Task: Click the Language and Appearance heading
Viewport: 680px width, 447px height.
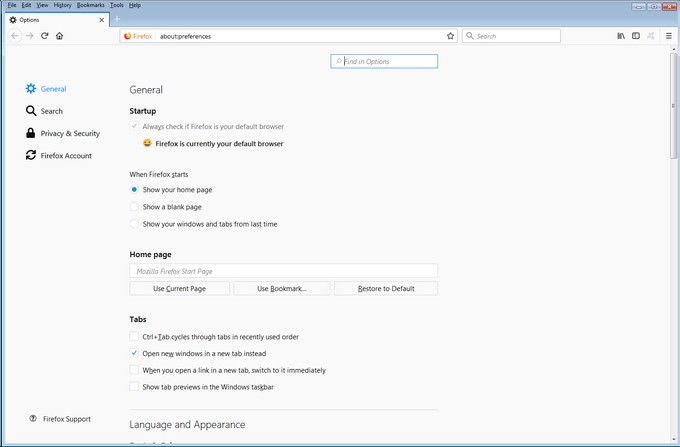Action: click(187, 424)
